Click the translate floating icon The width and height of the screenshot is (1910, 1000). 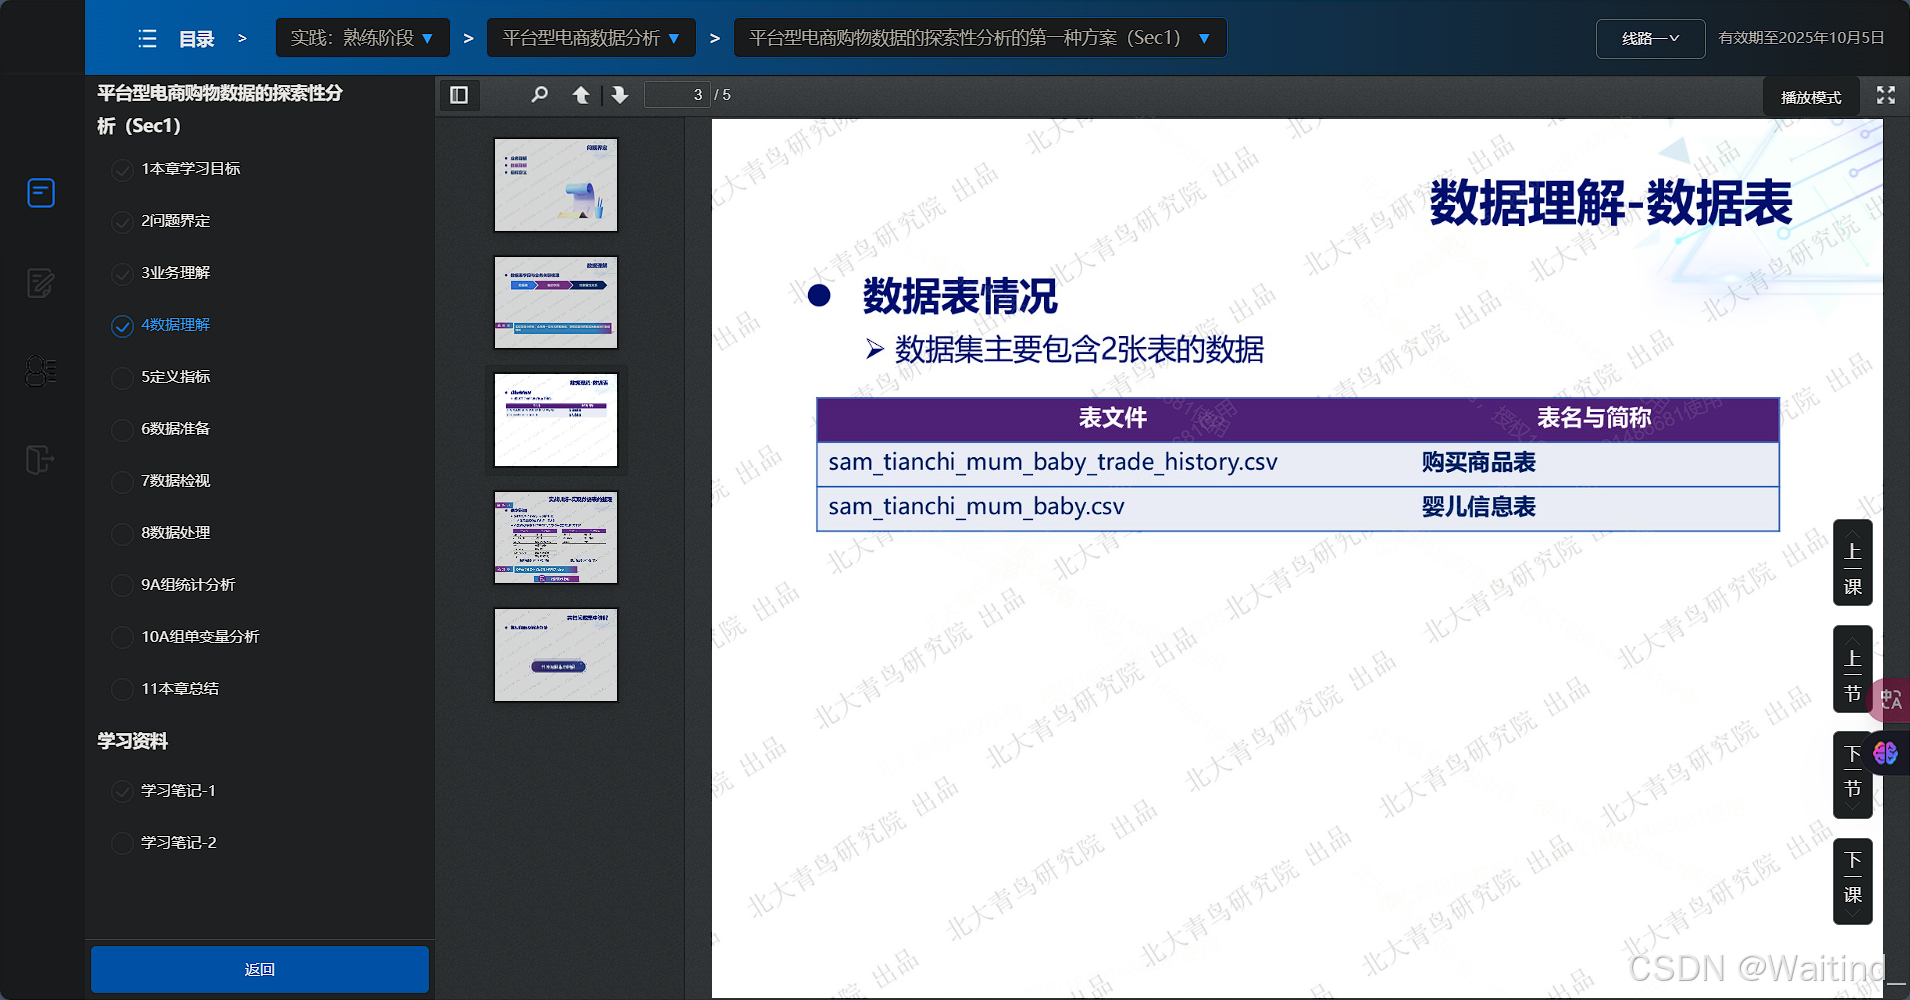click(x=1890, y=700)
